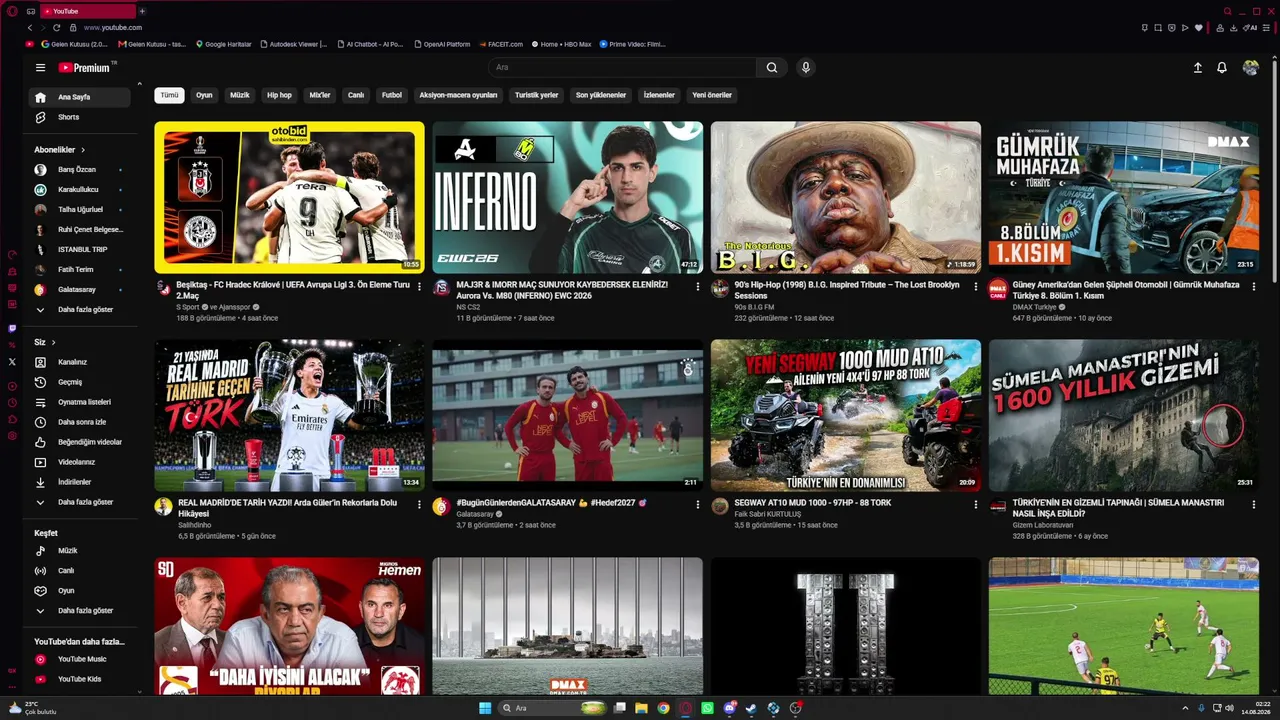Open the Siz section chevron
The height and width of the screenshot is (720, 1280).
(x=54, y=342)
